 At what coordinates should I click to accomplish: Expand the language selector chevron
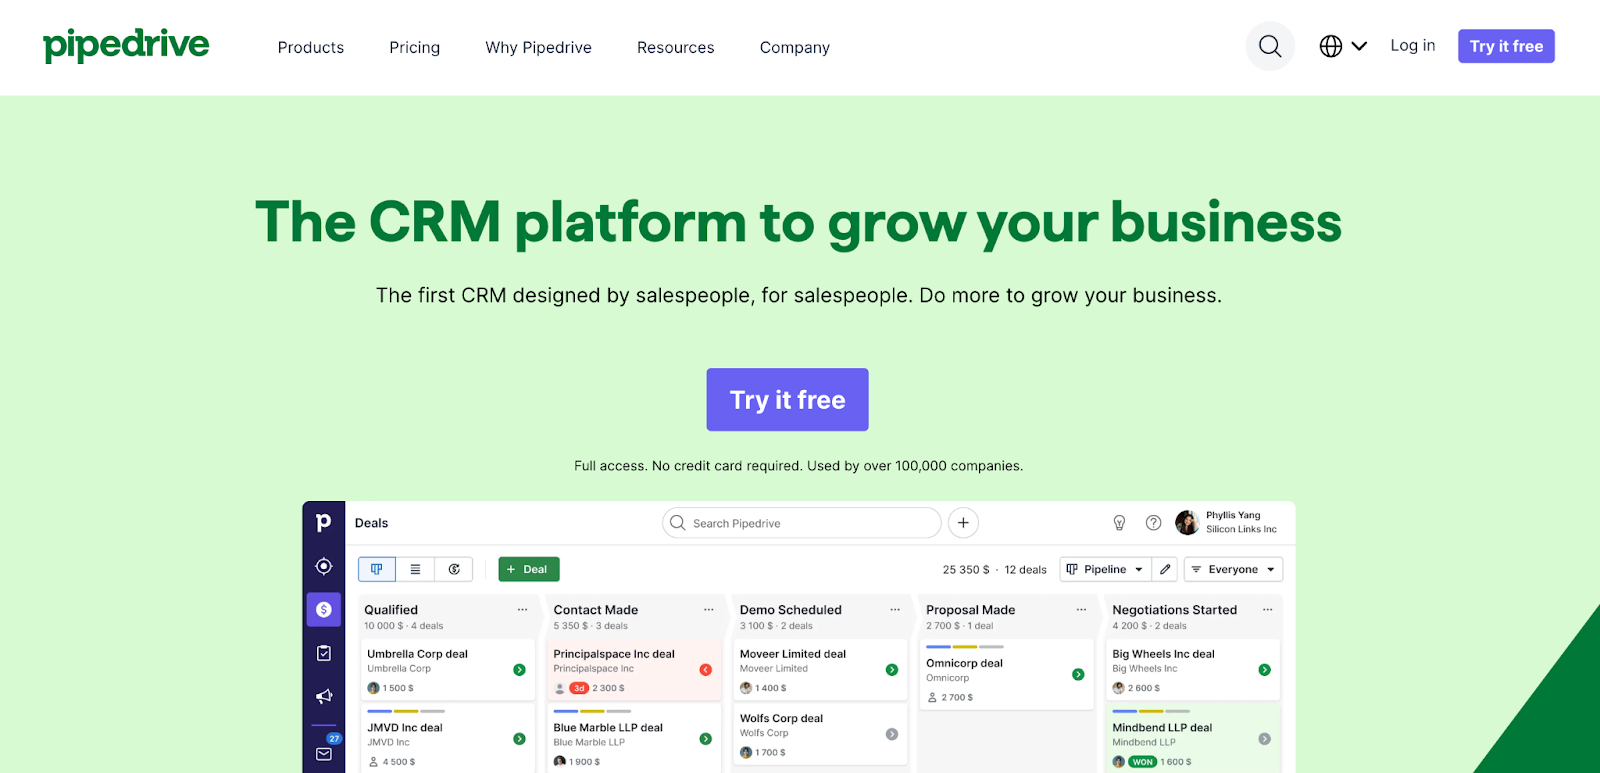pos(1359,46)
